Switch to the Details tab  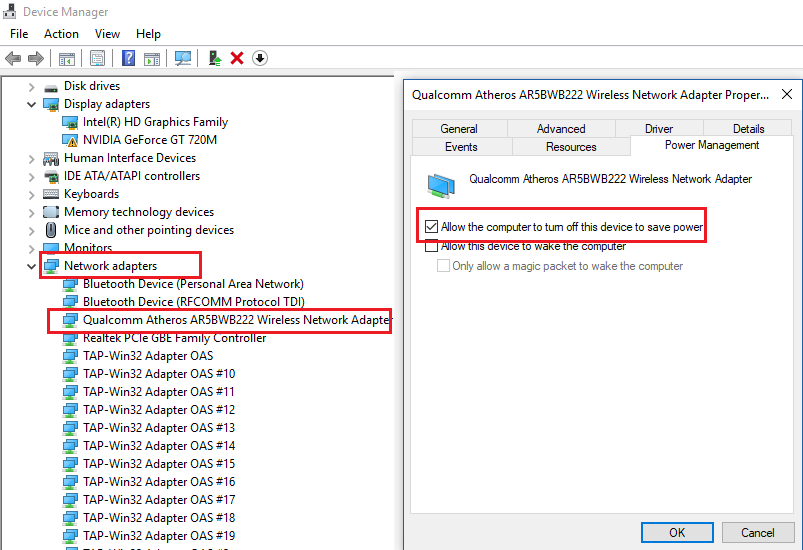pos(748,129)
